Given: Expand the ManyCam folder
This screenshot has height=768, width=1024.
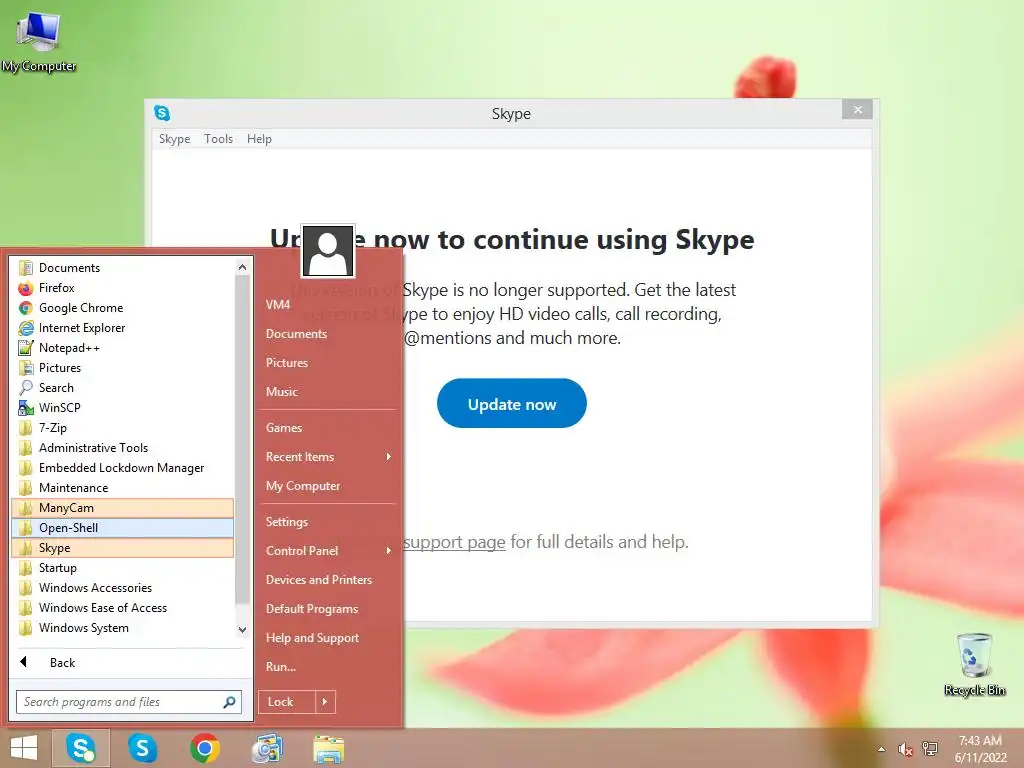Looking at the screenshot, I should (x=123, y=507).
